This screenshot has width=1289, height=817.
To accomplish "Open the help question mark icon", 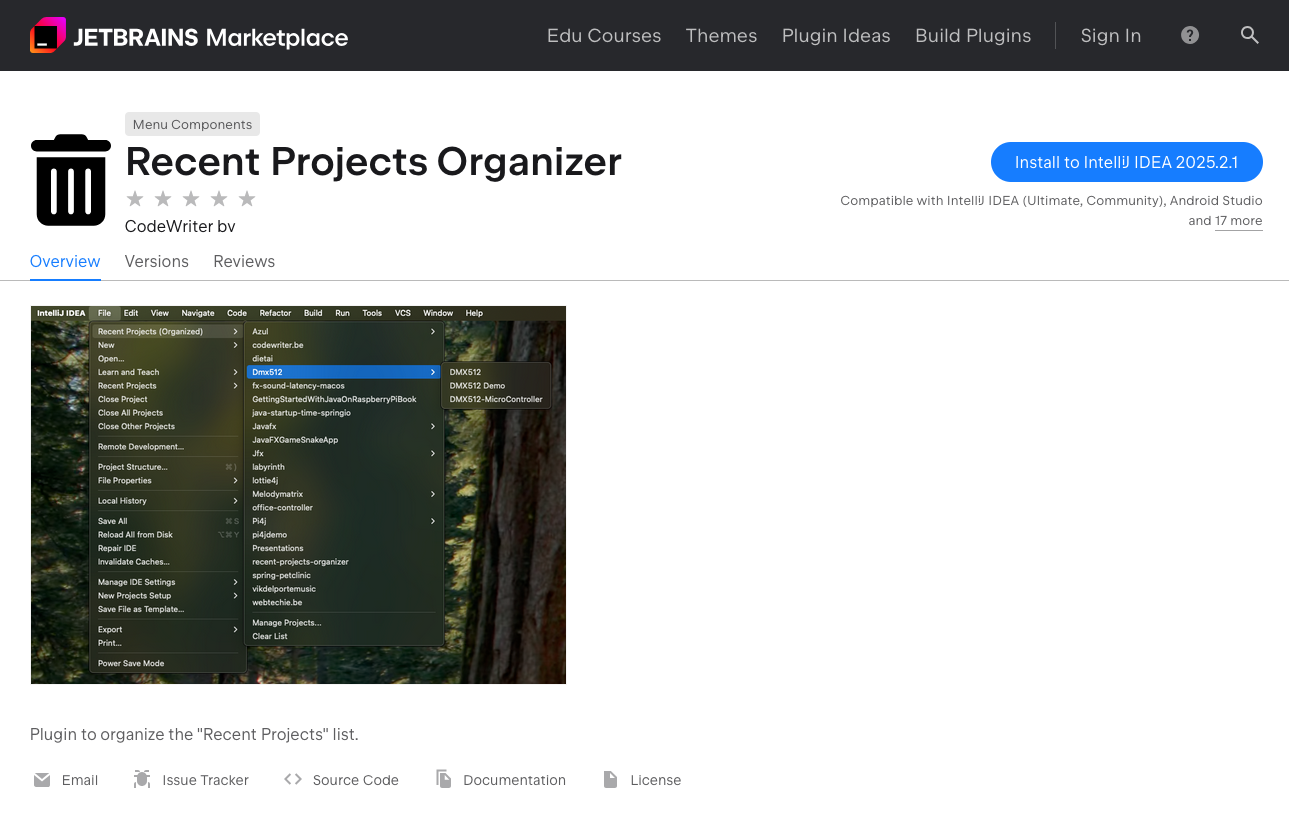I will click(1189, 35).
